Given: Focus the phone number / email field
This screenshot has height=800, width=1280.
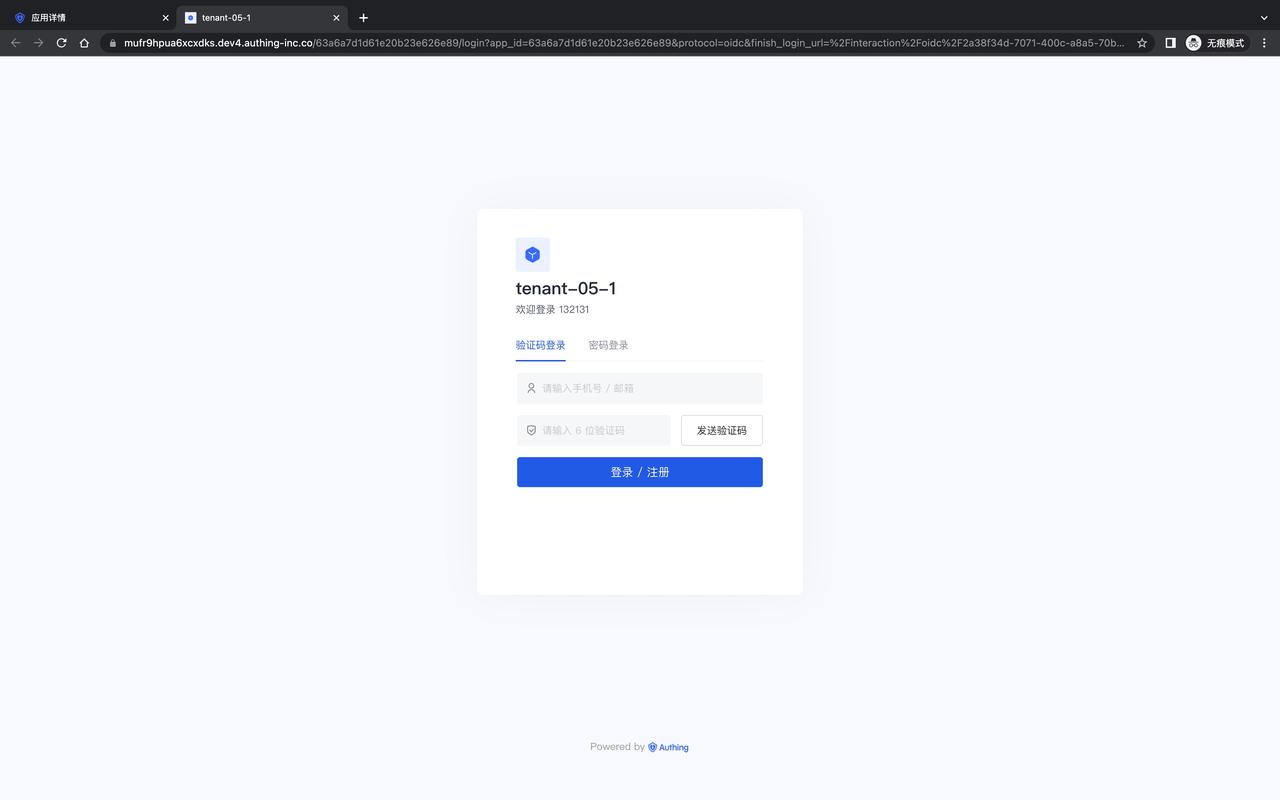Looking at the screenshot, I should click(640, 388).
